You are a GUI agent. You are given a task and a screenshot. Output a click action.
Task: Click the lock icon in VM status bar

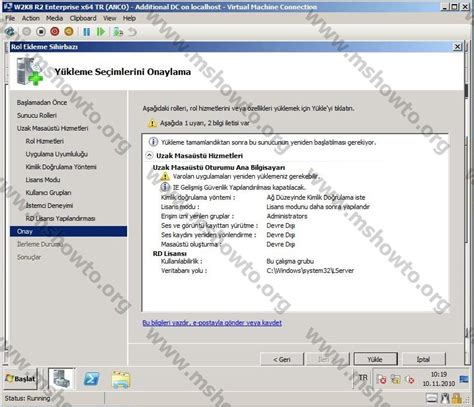[x=457, y=398]
